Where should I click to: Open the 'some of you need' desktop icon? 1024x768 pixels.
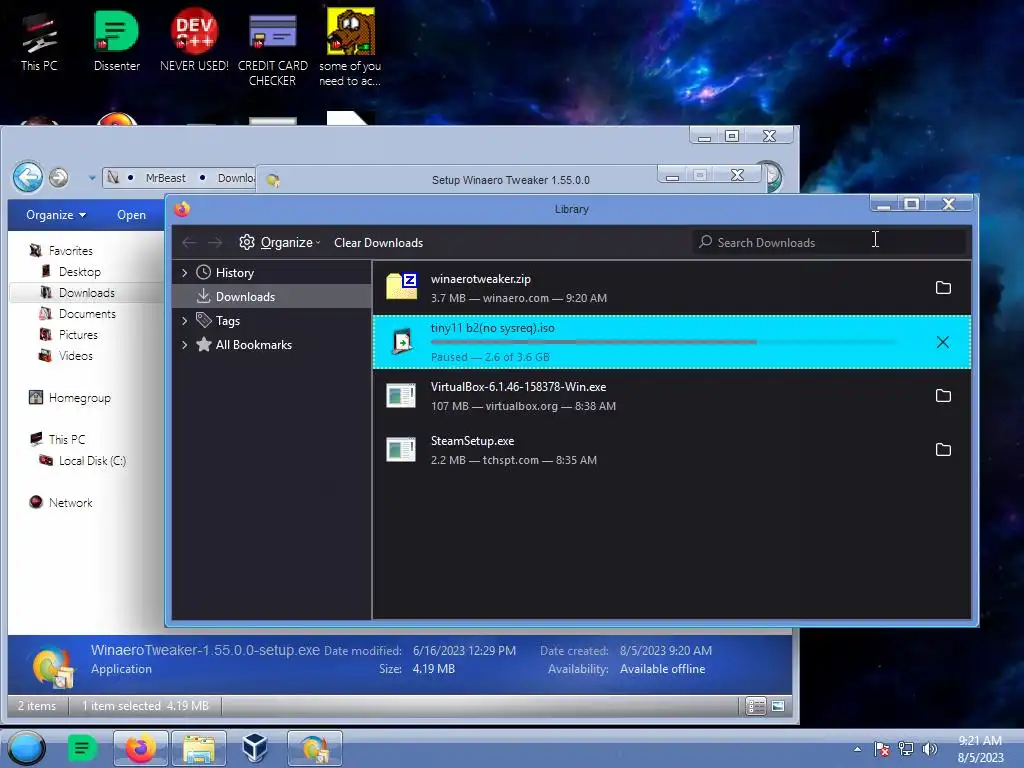pos(350,48)
